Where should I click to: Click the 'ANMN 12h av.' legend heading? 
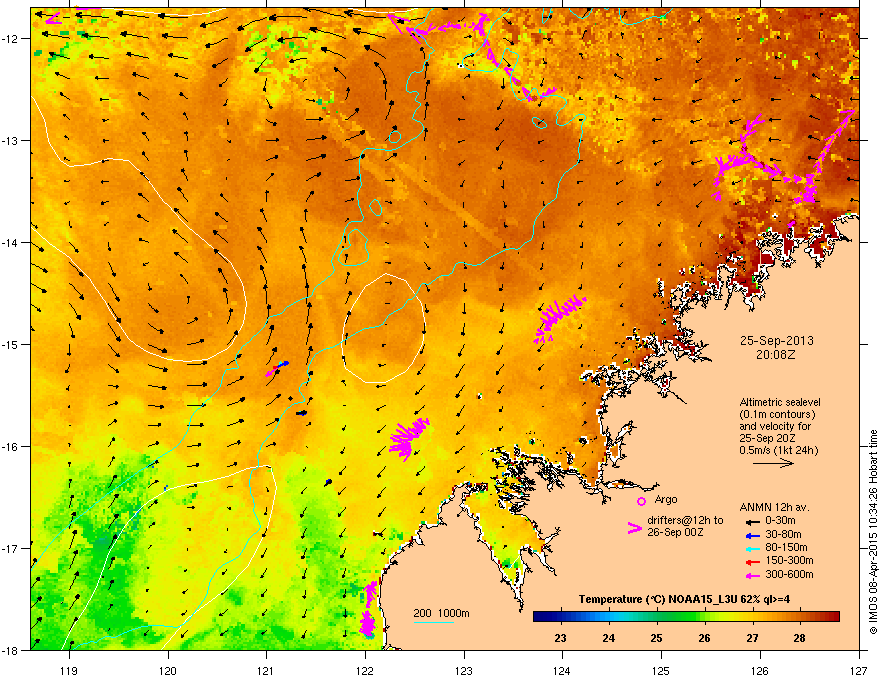774,508
